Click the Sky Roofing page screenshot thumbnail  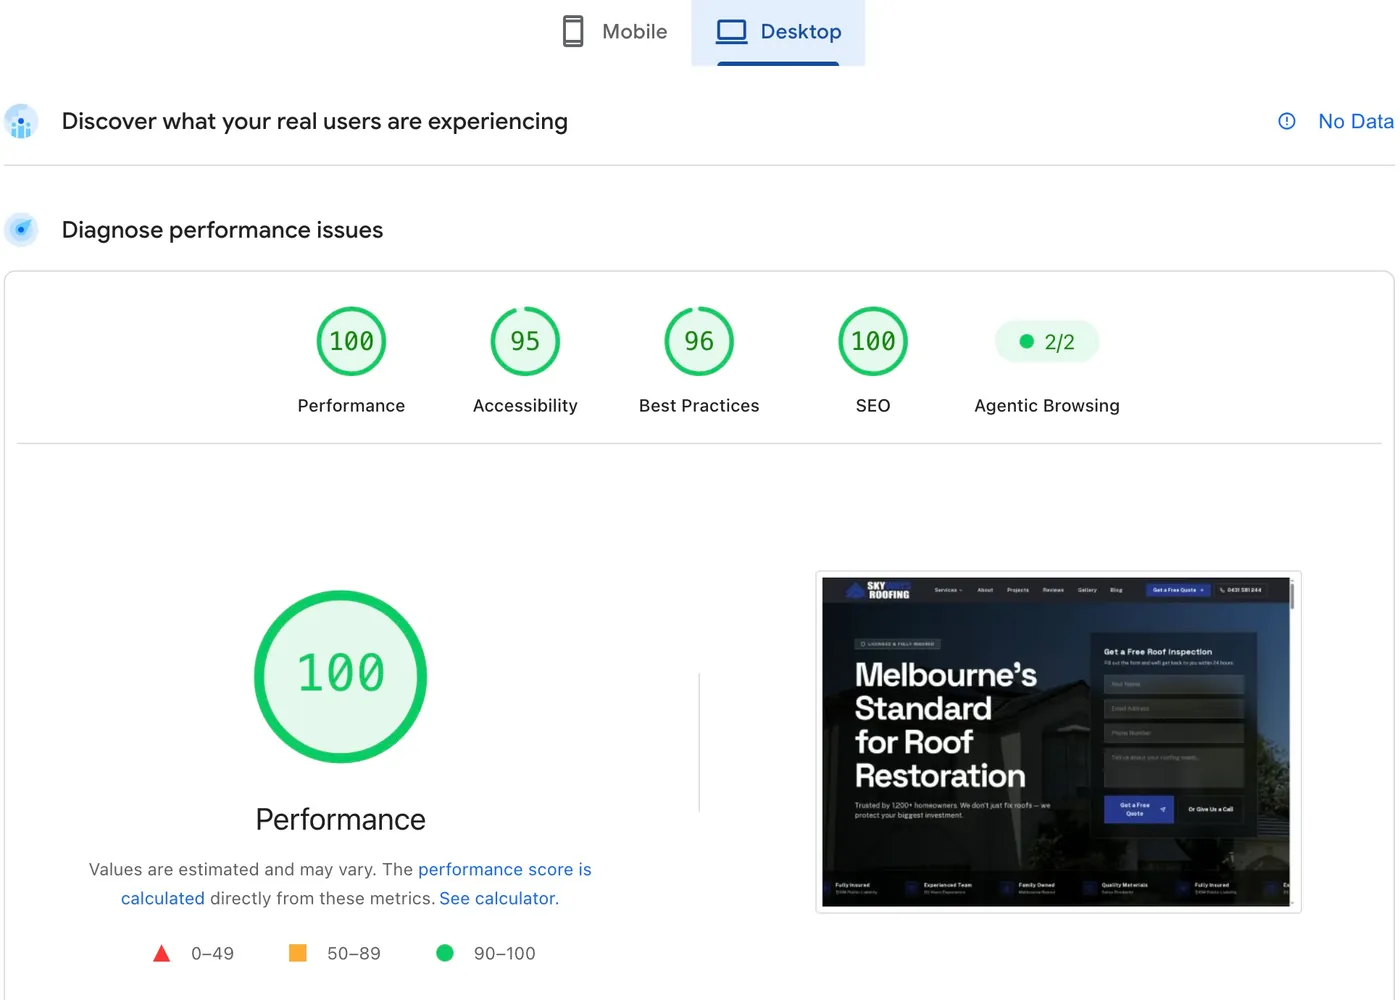point(1058,742)
